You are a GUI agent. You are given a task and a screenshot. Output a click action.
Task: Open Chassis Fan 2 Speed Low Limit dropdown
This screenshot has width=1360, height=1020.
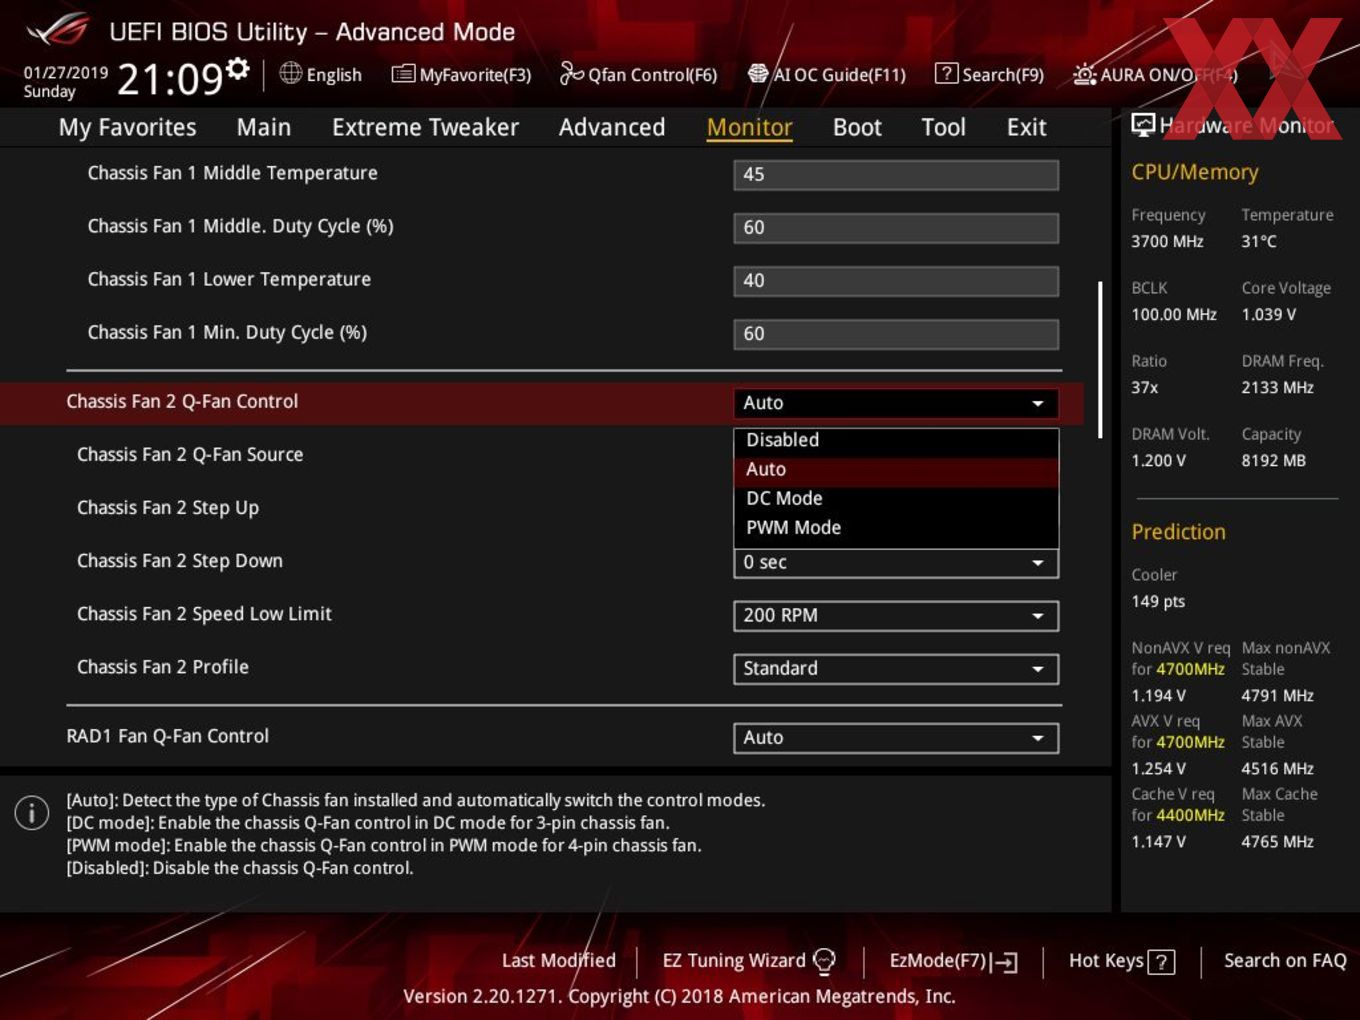896,615
